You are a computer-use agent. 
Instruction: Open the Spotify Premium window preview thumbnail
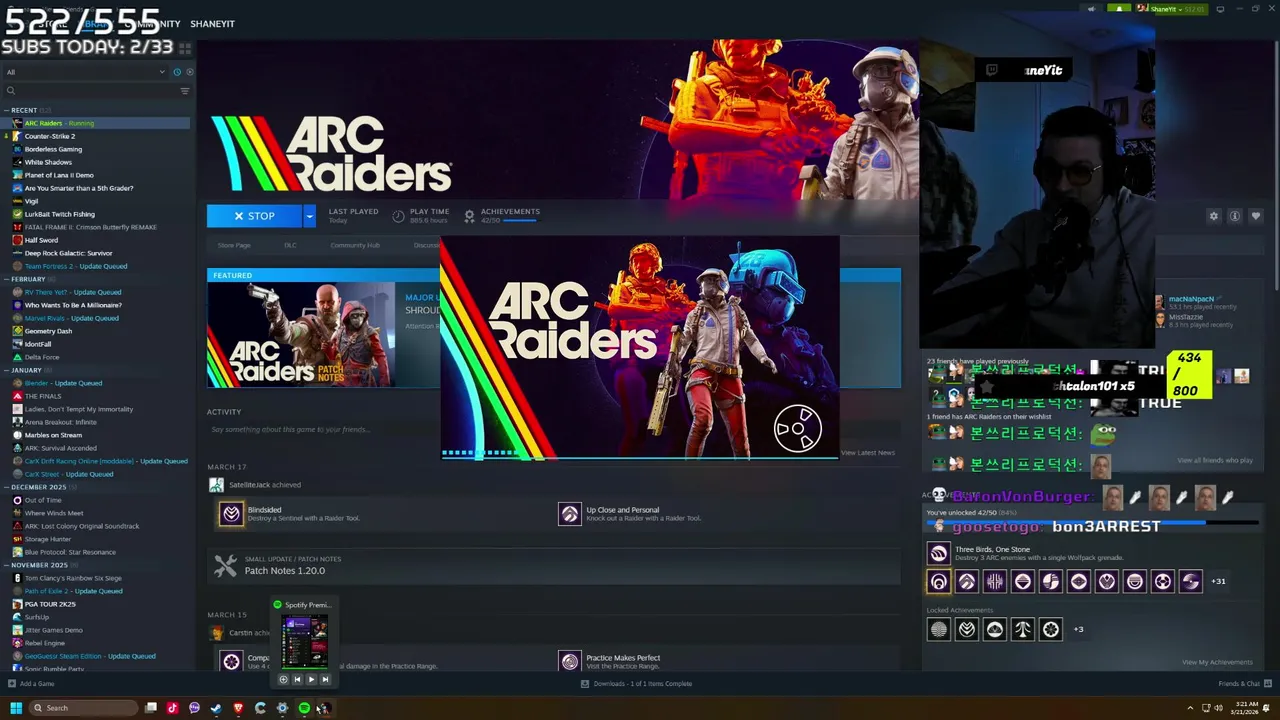coord(305,641)
